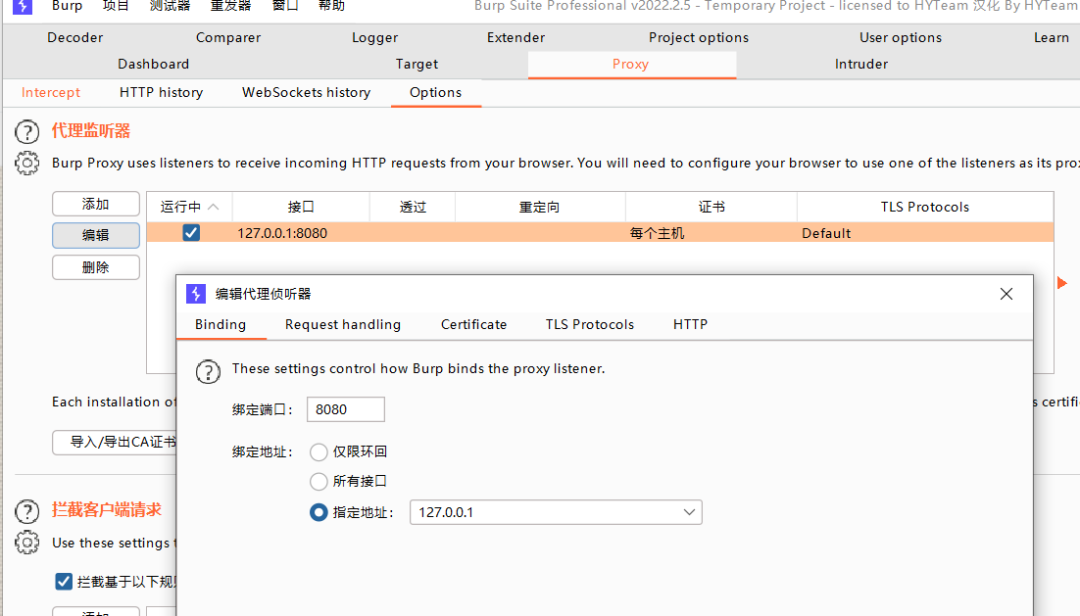Switch to the Dashboard tab
This screenshot has height=616, width=1080.
click(153, 64)
